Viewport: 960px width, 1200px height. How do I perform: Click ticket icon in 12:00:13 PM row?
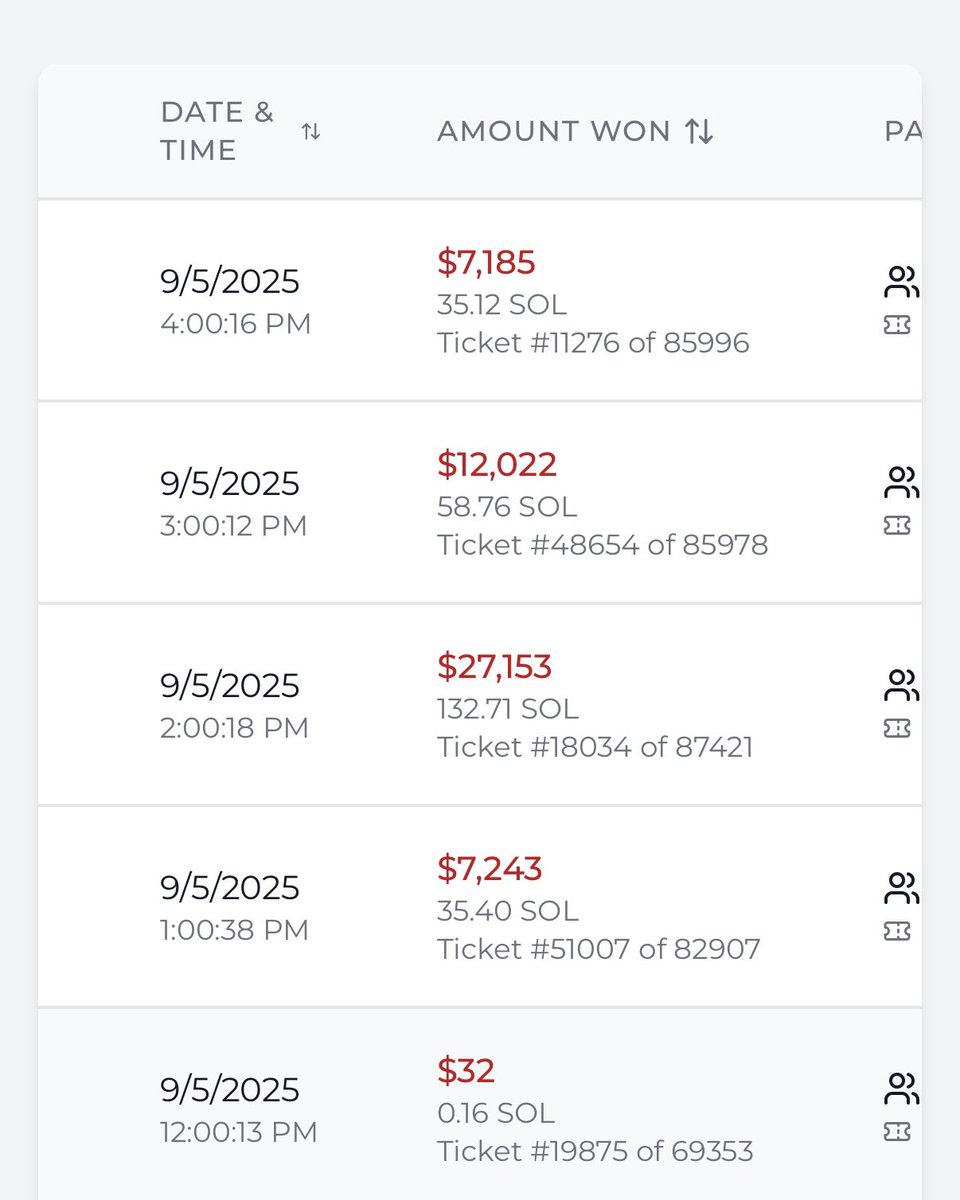point(897,1132)
